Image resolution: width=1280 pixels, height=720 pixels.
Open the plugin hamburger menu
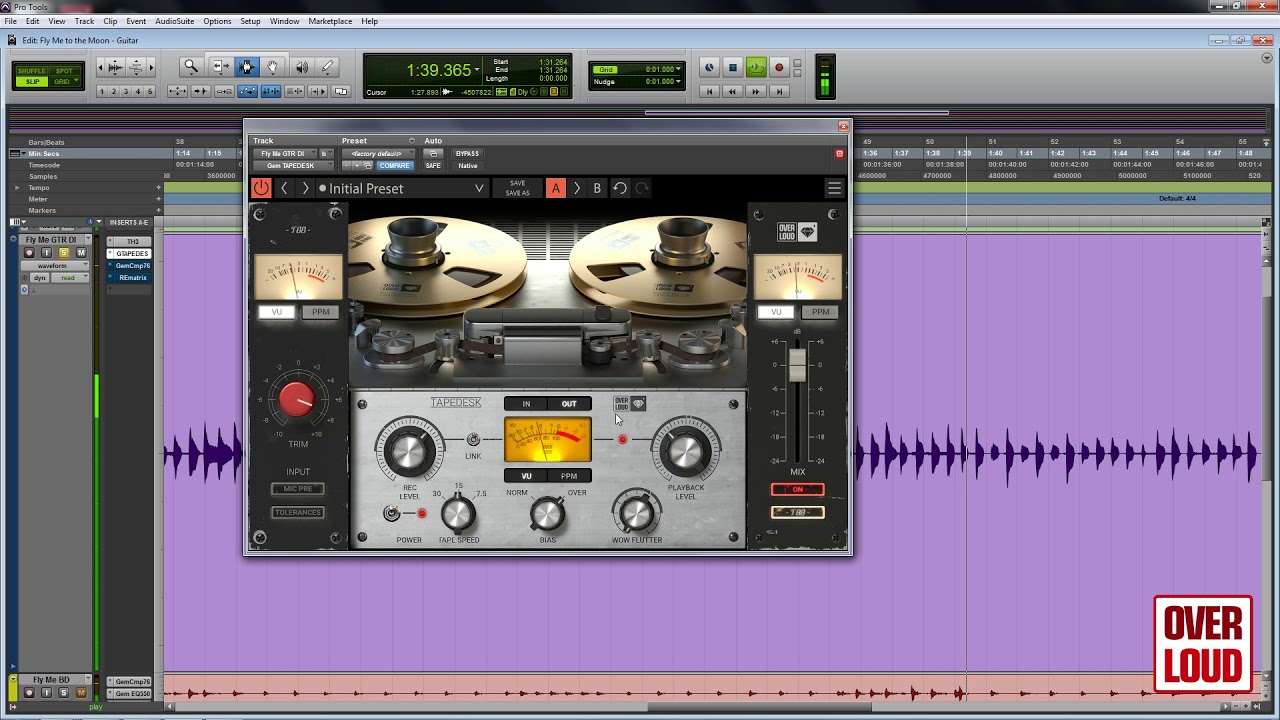pos(834,188)
